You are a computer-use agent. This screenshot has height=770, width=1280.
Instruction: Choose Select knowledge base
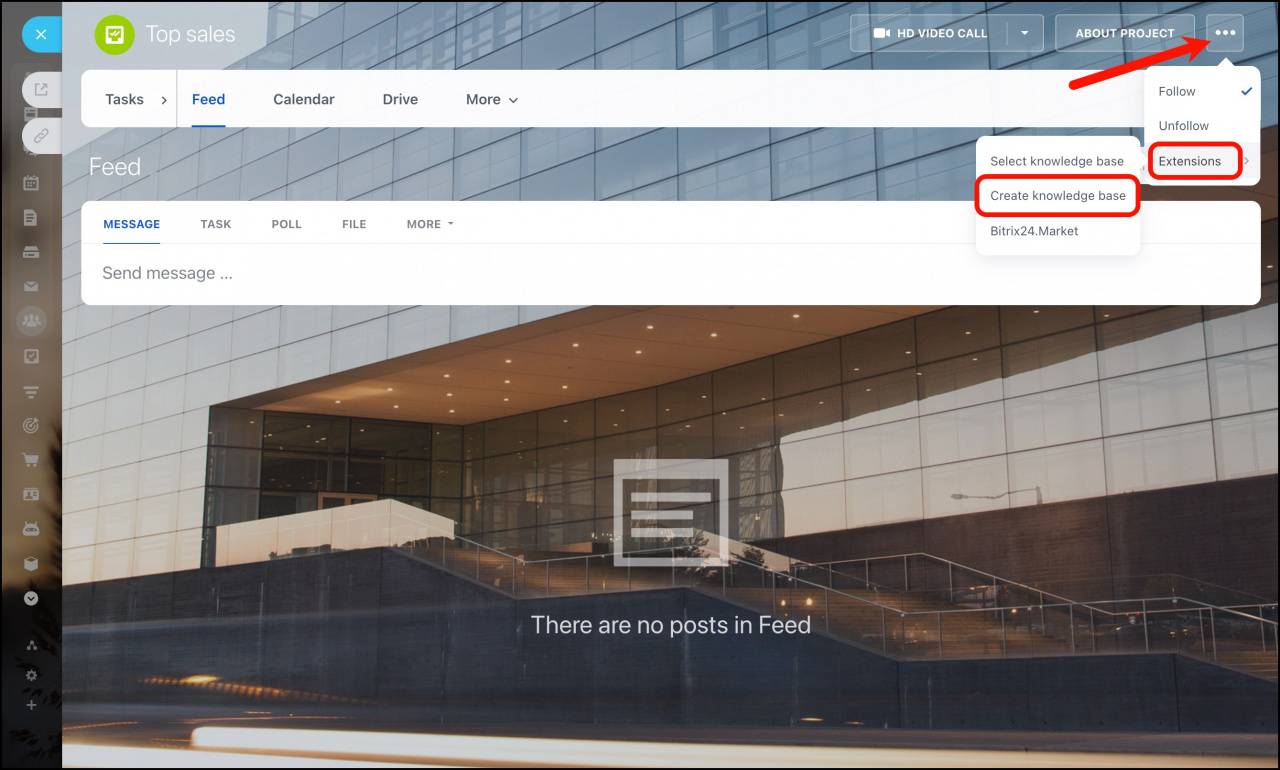coord(1057,161)
